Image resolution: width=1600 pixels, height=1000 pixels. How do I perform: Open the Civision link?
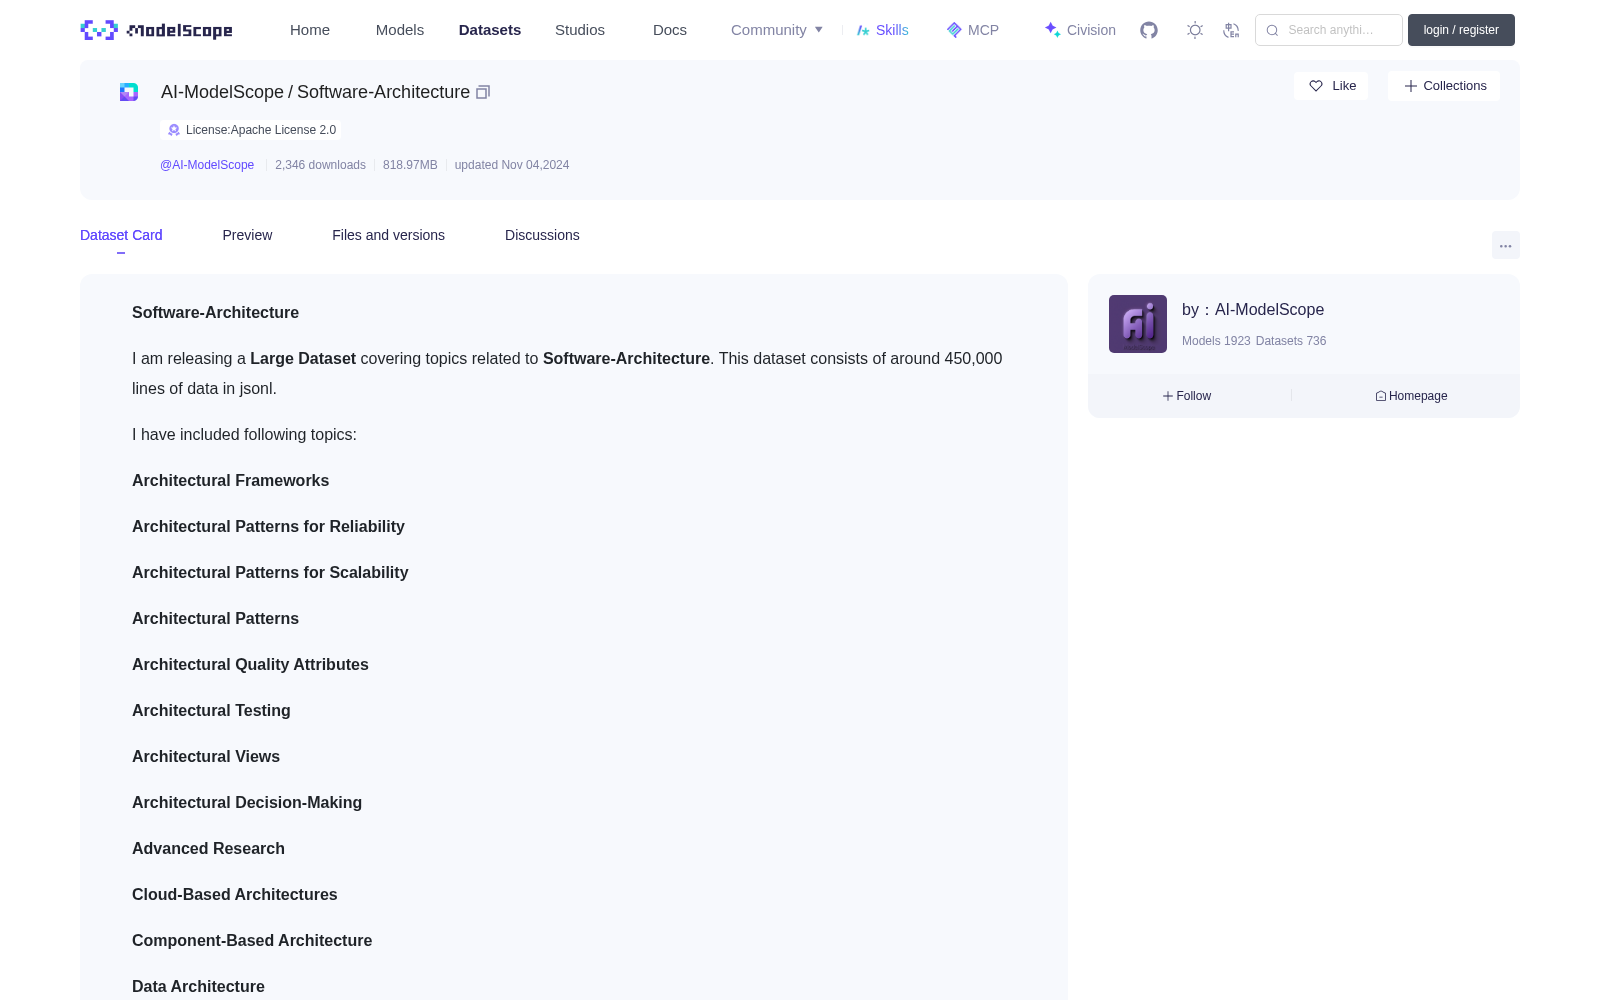1091,30
